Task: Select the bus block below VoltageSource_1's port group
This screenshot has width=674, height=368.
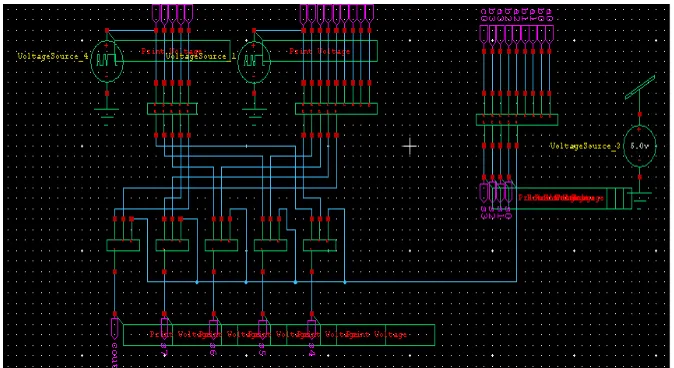Action: click(x=336, y=109)
